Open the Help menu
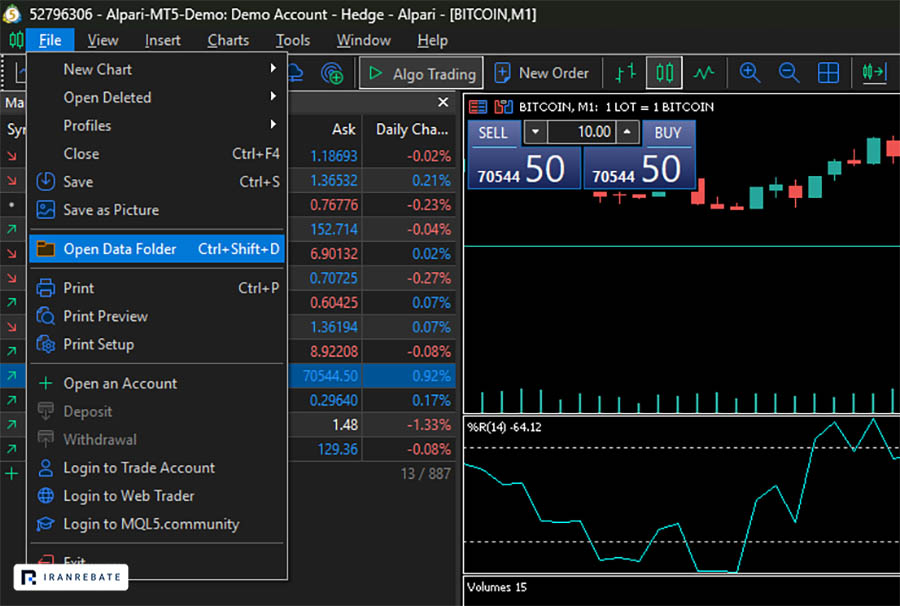The width and height of the screenshot is (900, 606). pos(432,40)
